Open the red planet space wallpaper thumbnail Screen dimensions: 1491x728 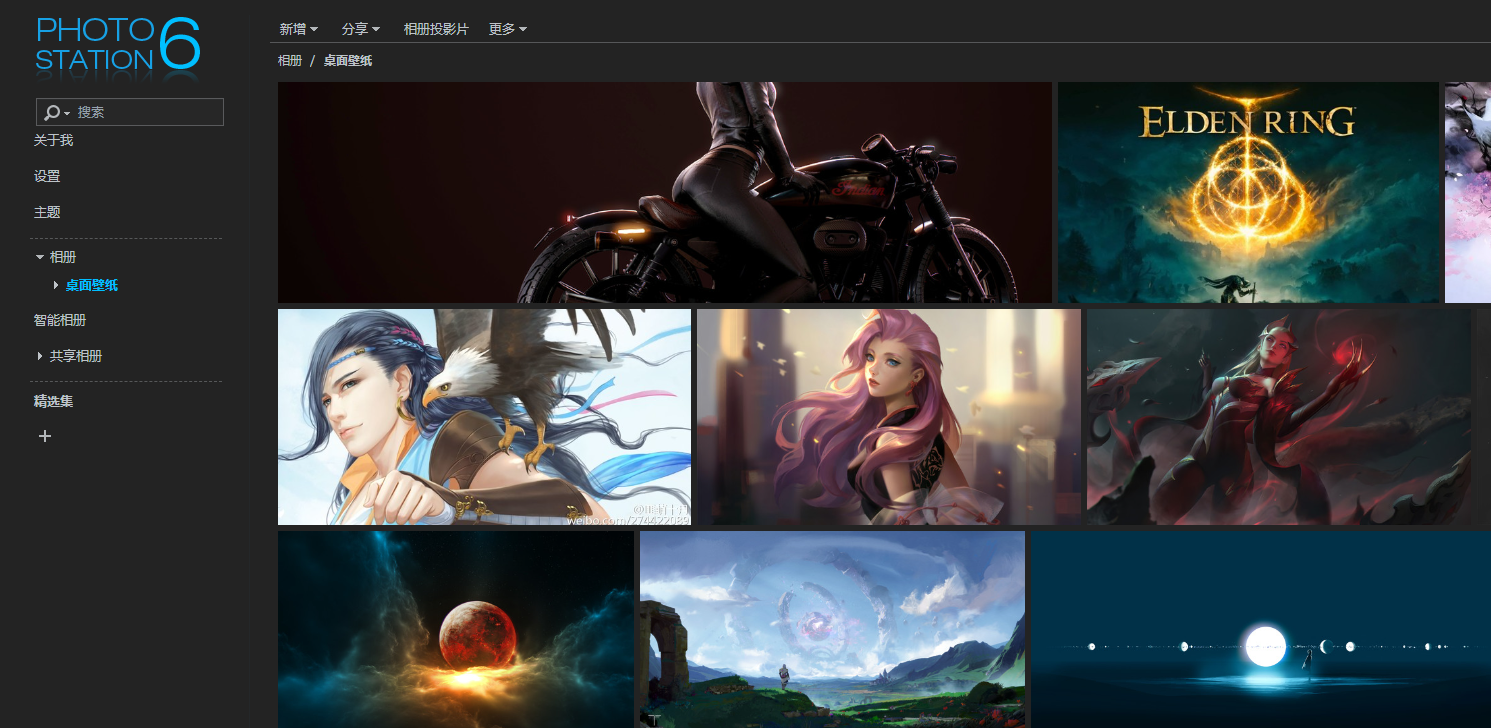455,629
